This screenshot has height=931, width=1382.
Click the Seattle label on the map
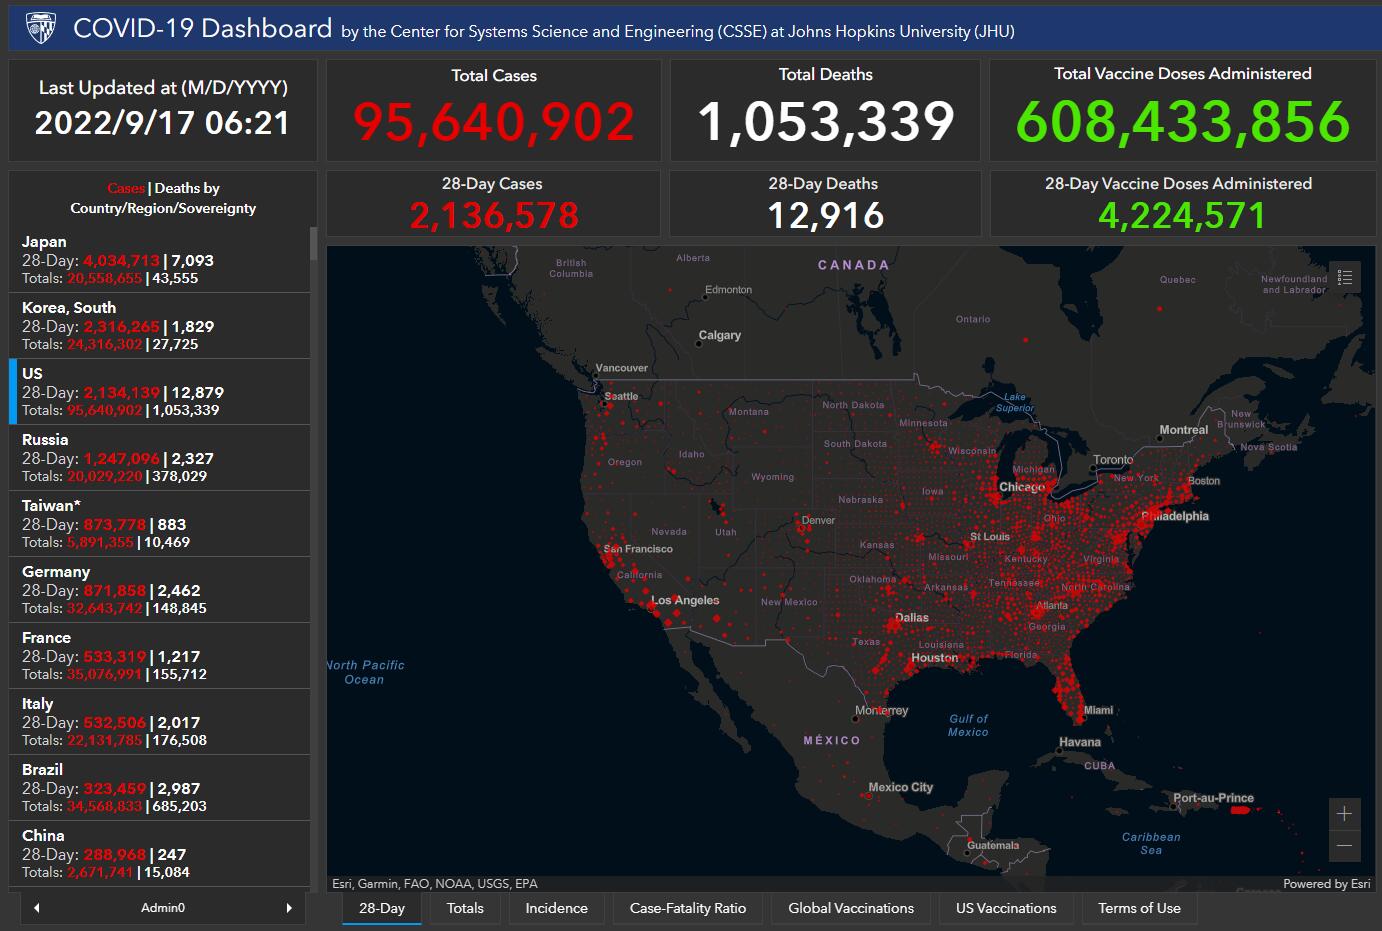[x=621, y=396]
